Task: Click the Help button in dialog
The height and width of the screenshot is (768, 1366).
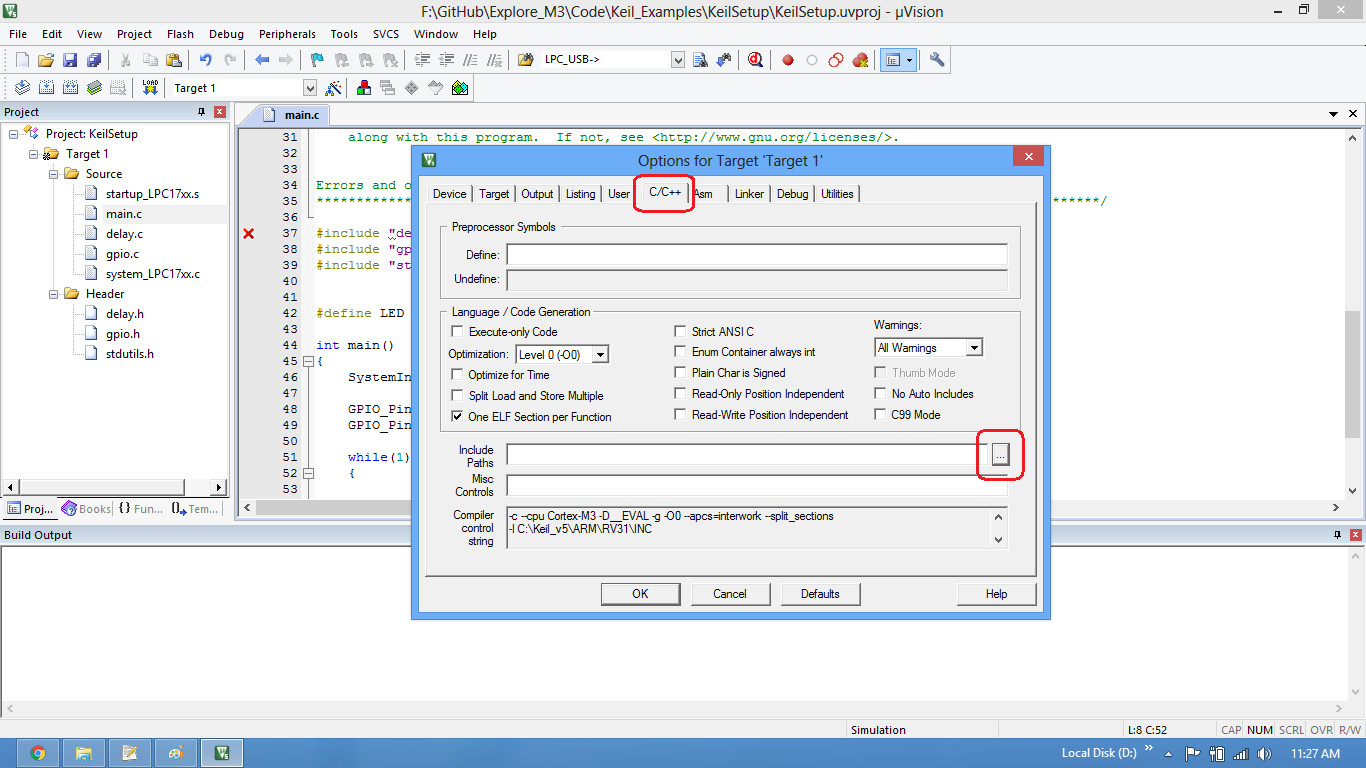Action: (x=996, y=594)
